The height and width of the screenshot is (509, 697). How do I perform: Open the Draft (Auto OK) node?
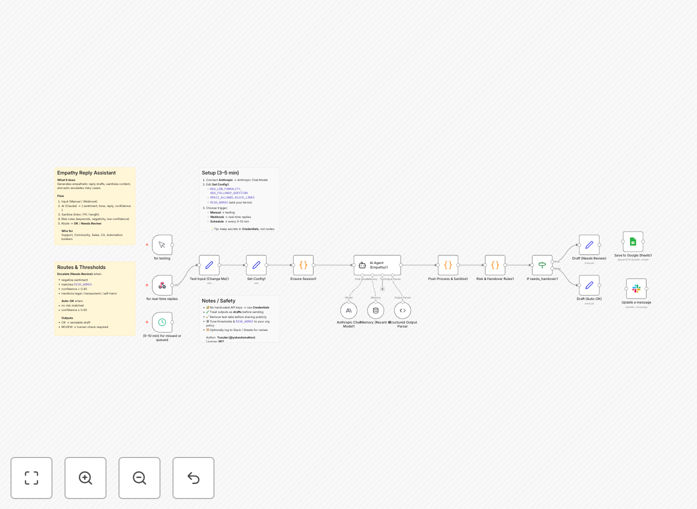point(589,285)
